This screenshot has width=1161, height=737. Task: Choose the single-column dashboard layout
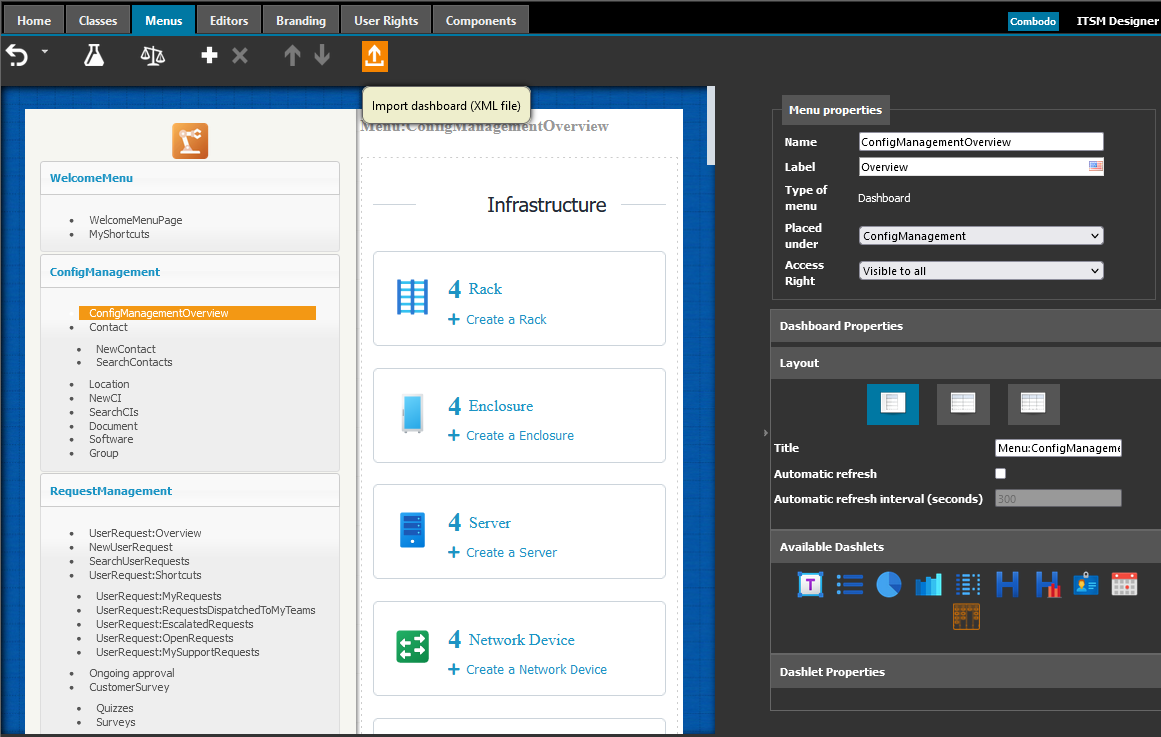click(892, 404)
